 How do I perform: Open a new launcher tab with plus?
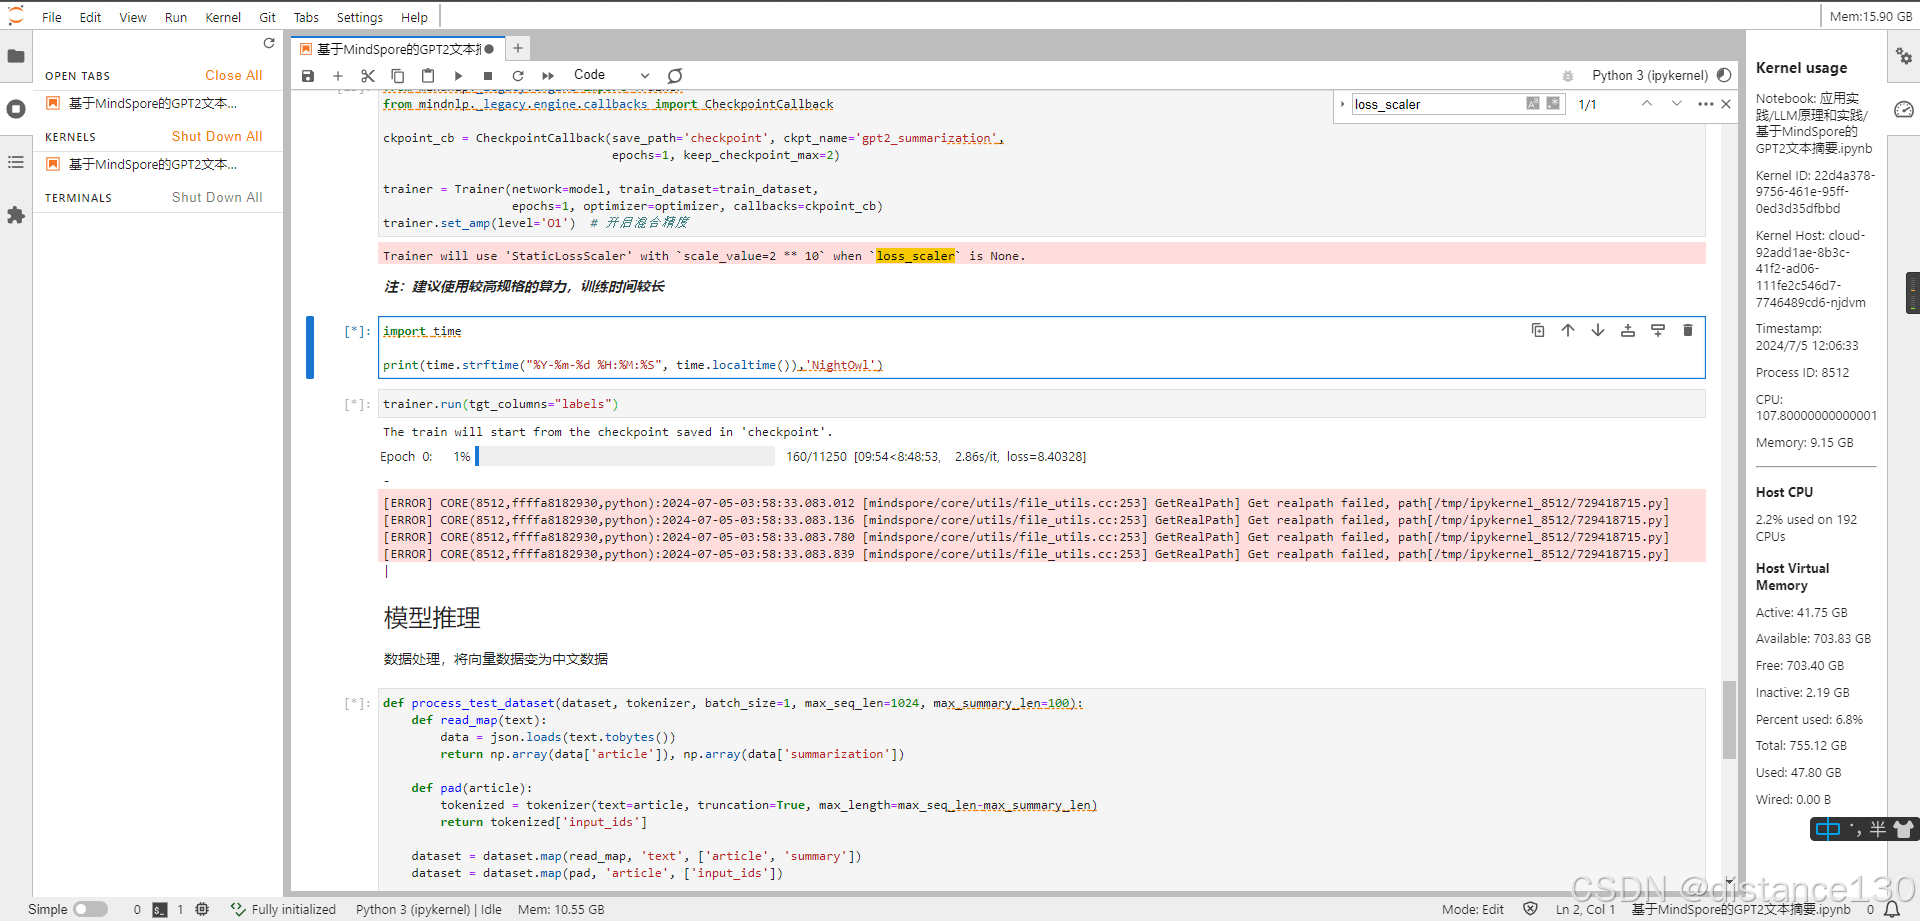tap(518, 48)
